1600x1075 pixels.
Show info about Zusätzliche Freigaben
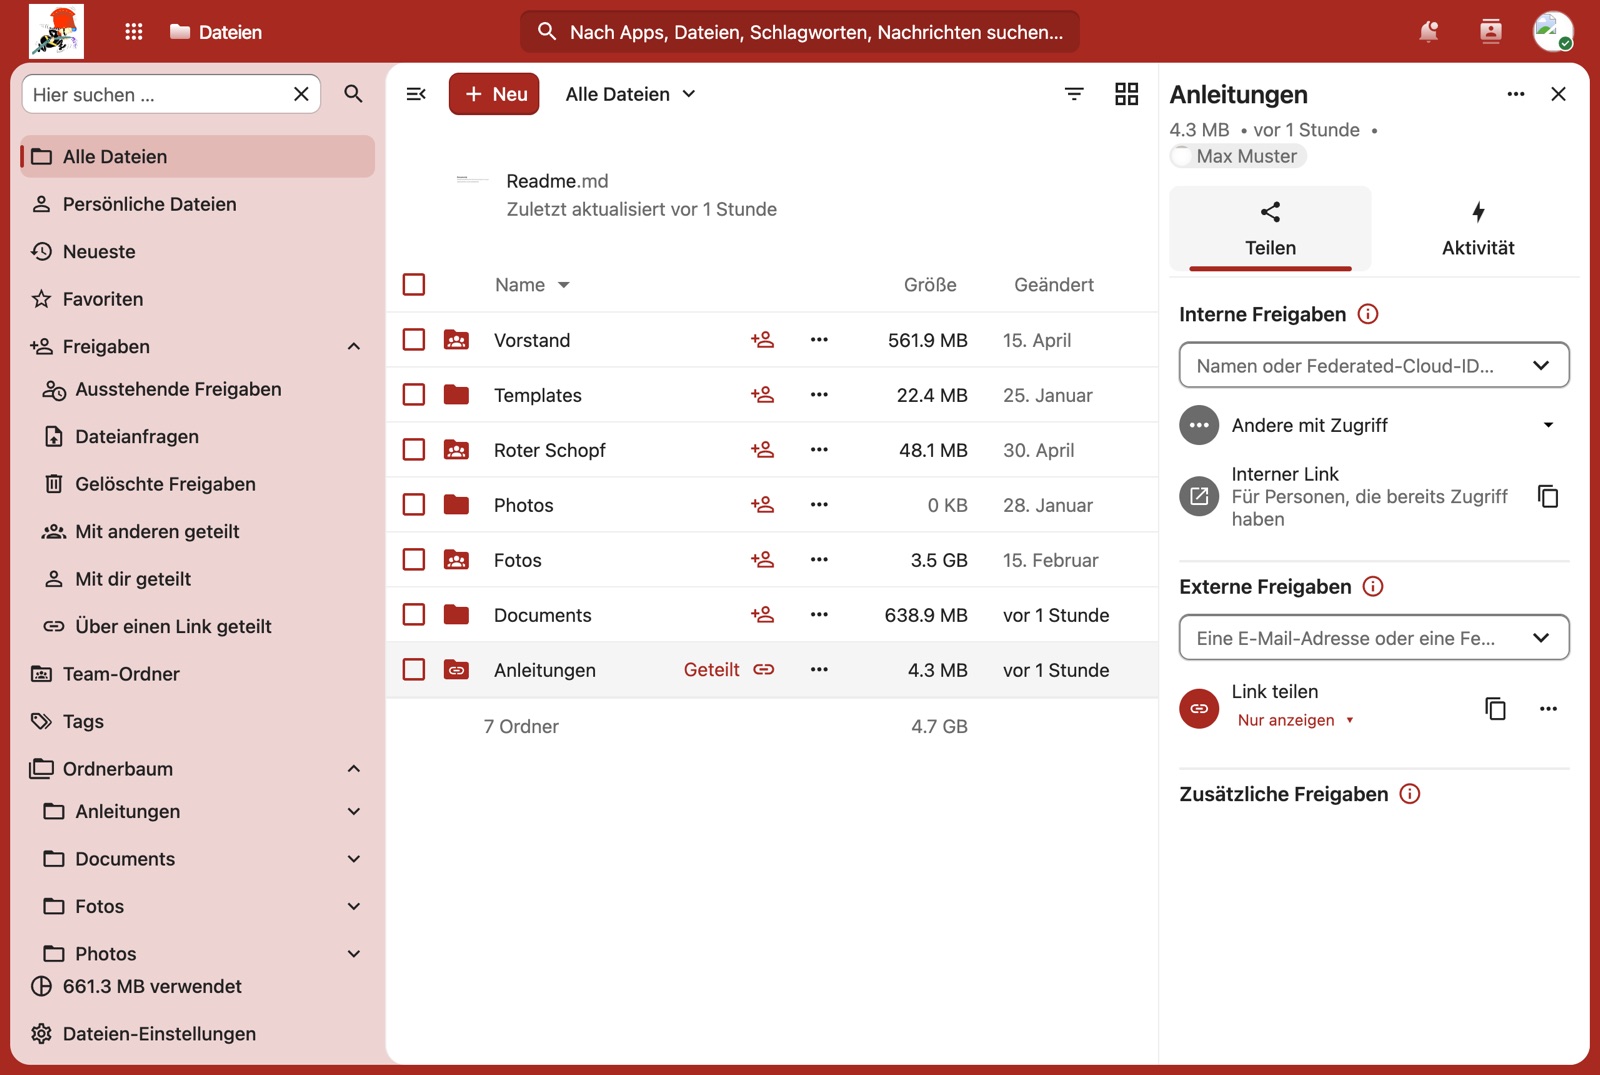pyautogui.click(x=1410, y=794)
